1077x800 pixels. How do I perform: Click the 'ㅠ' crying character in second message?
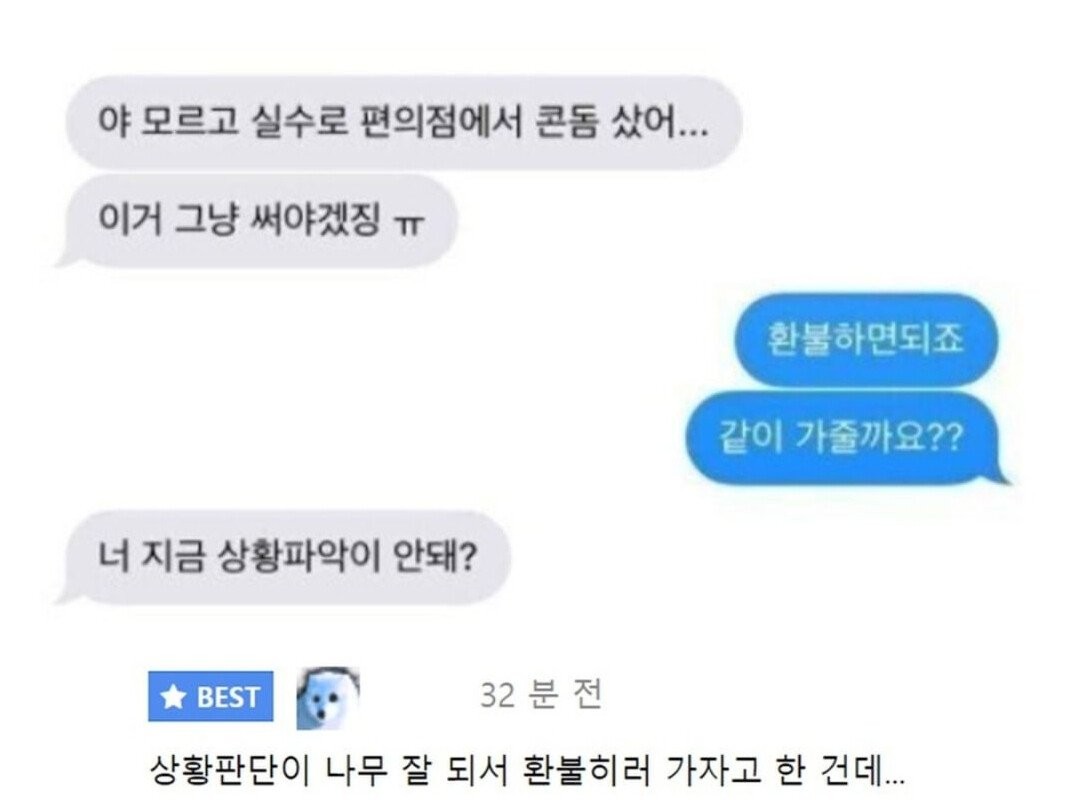point(408,225)
